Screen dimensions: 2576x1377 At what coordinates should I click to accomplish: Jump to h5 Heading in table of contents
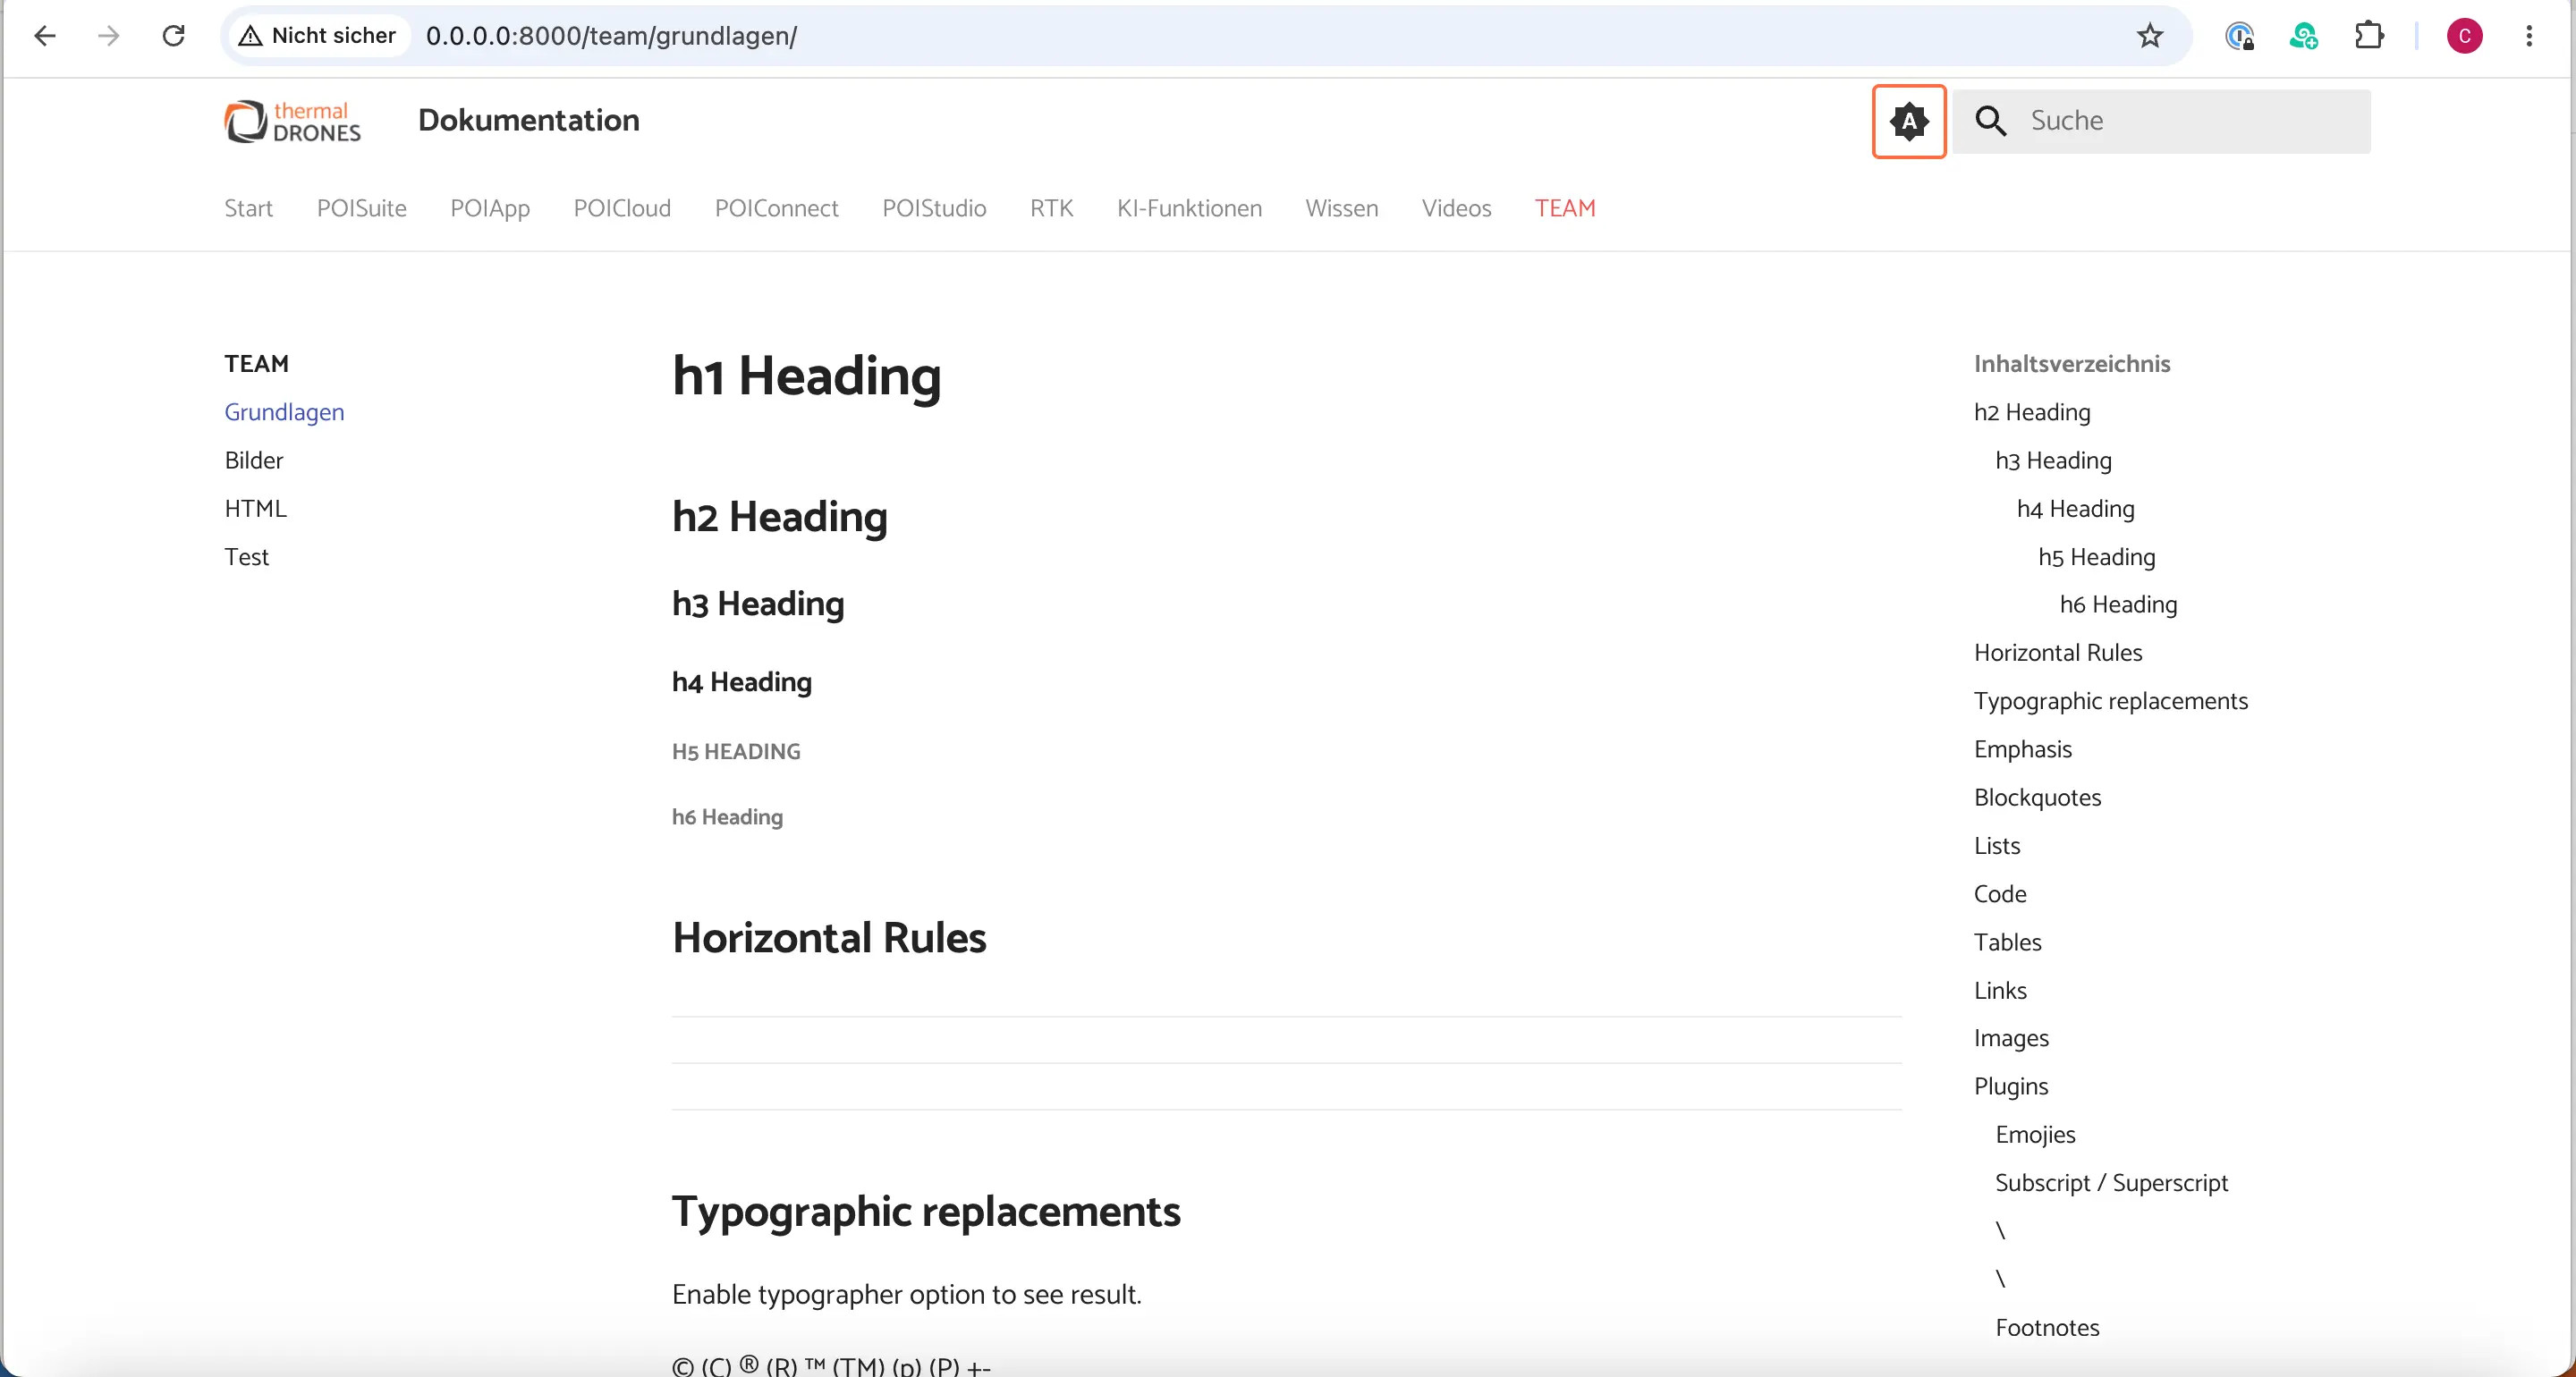(2097, 557)
